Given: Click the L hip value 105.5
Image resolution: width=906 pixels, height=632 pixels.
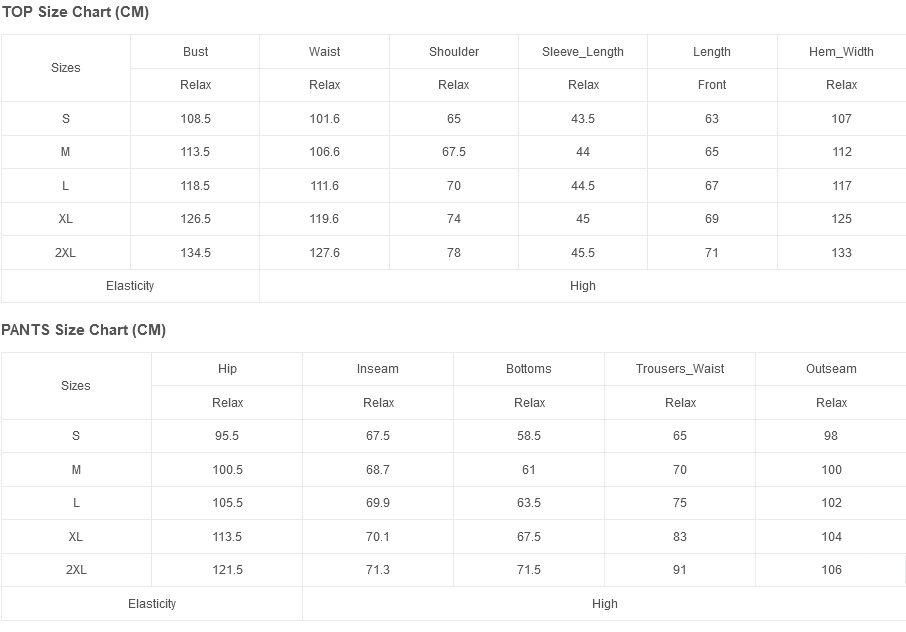Looking at the screenshot, I should [228, 503].
